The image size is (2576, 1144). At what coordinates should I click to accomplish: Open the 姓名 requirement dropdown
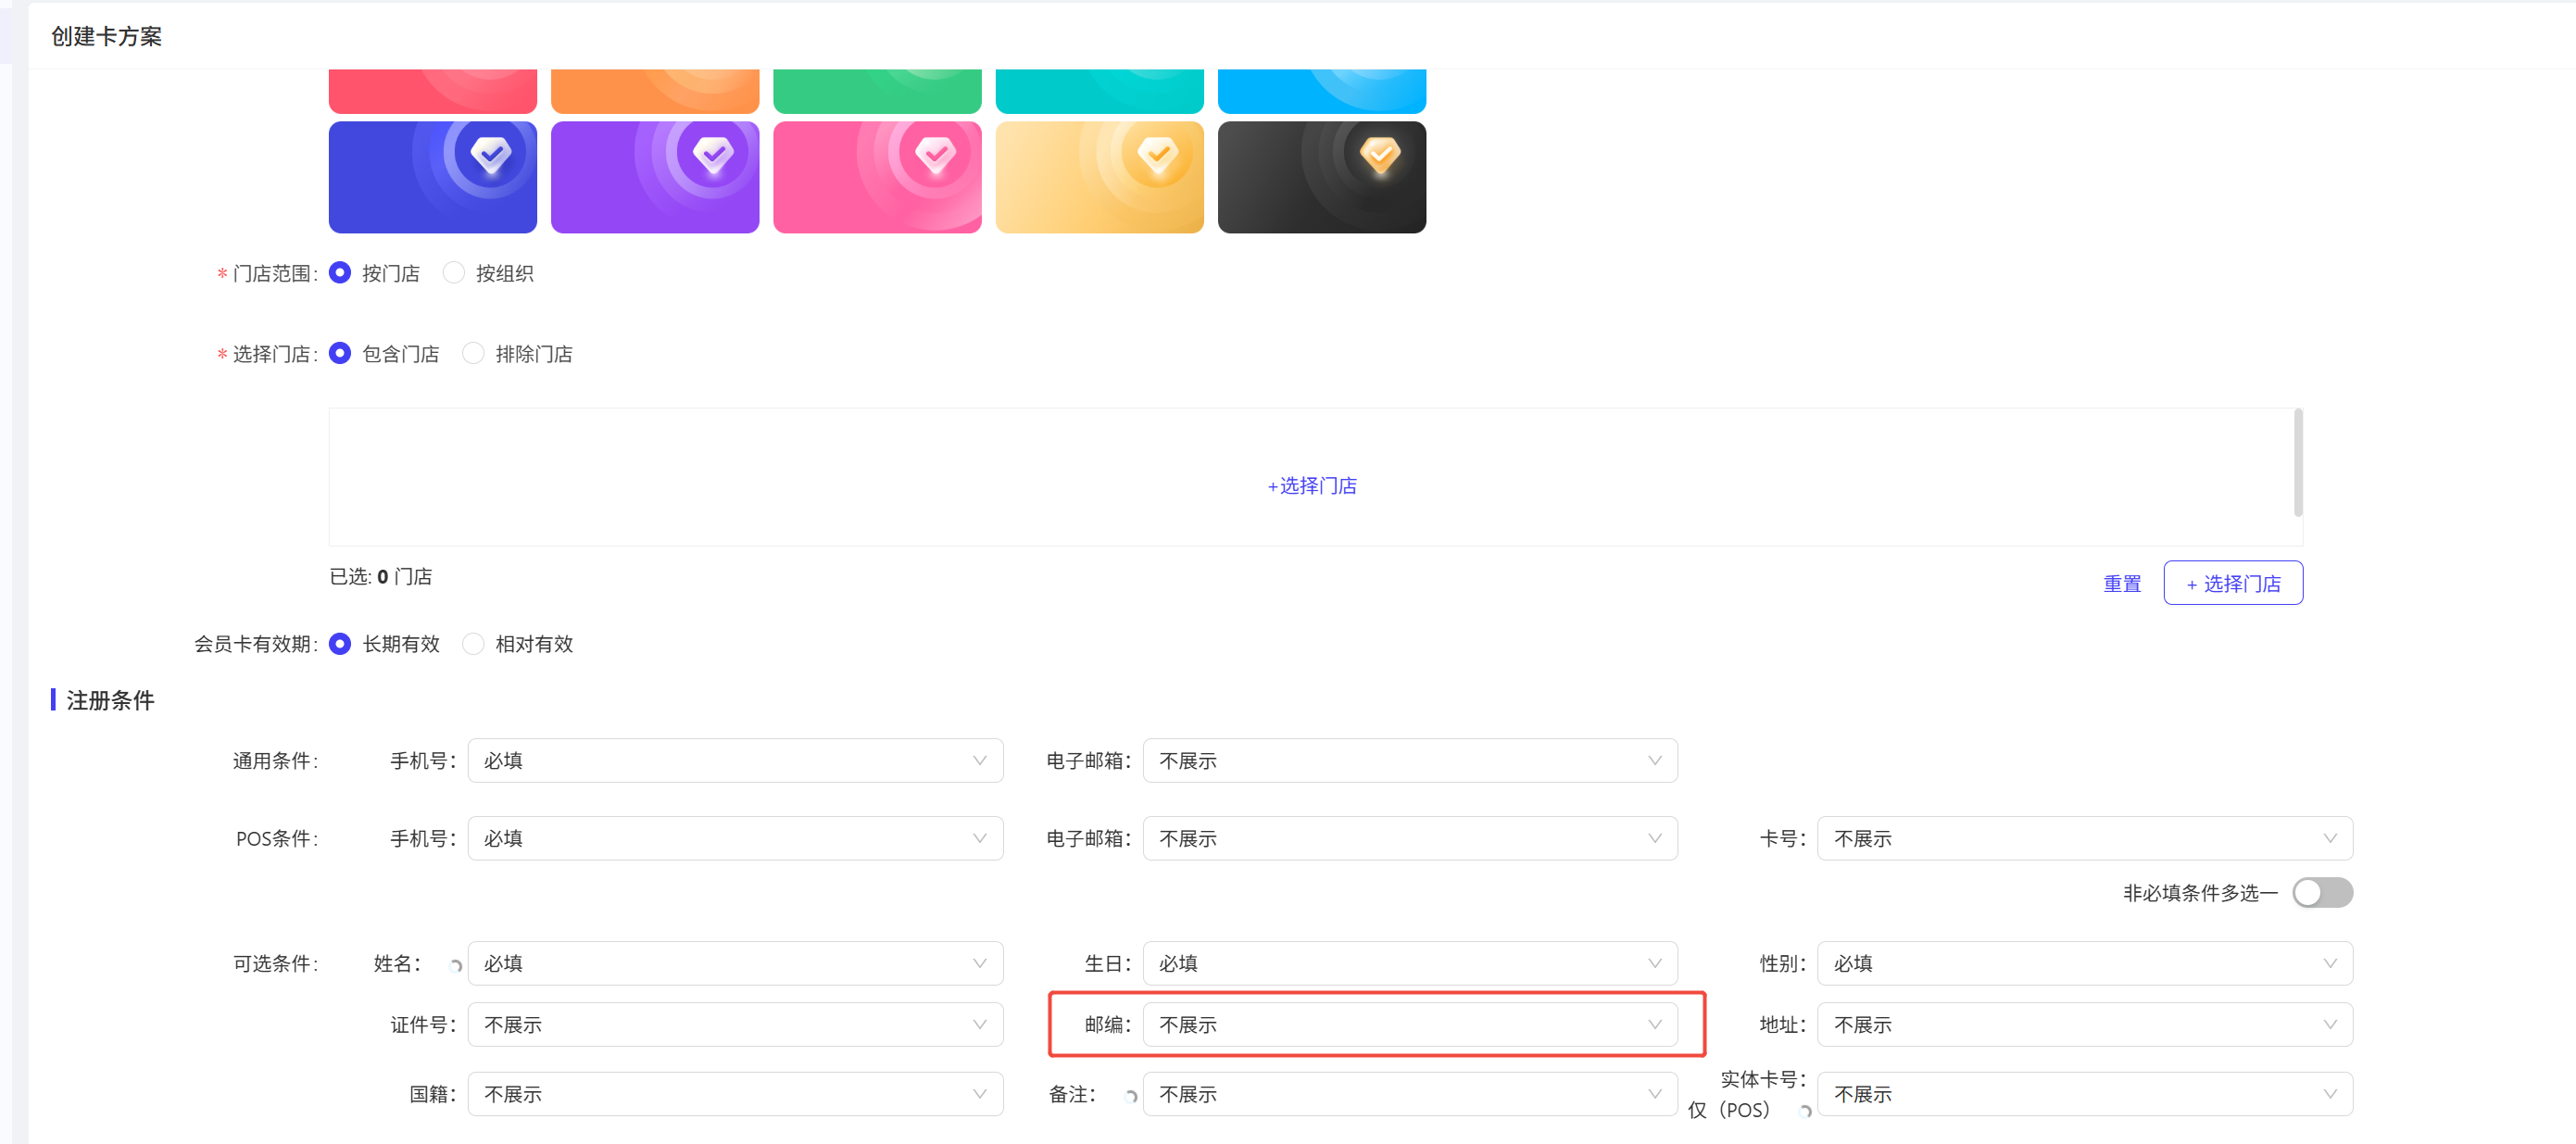[x=735, y=963]
